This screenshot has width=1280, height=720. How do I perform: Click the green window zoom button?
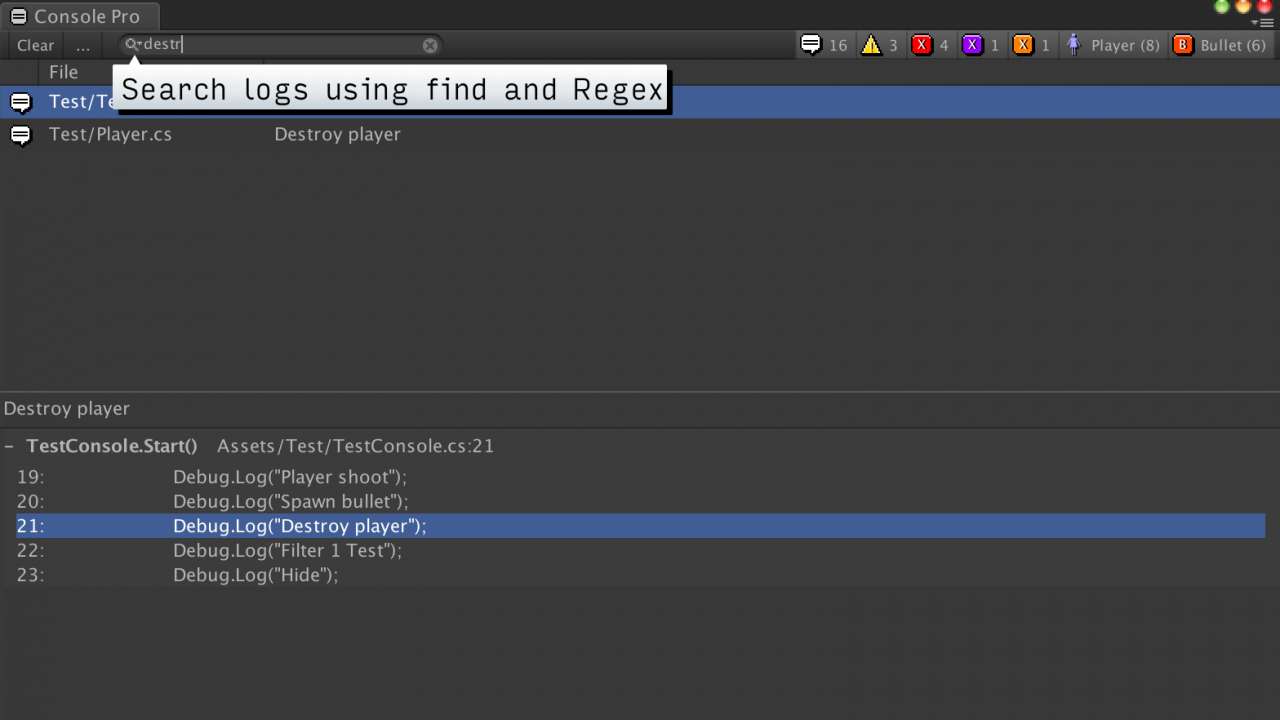[1222, 6]
